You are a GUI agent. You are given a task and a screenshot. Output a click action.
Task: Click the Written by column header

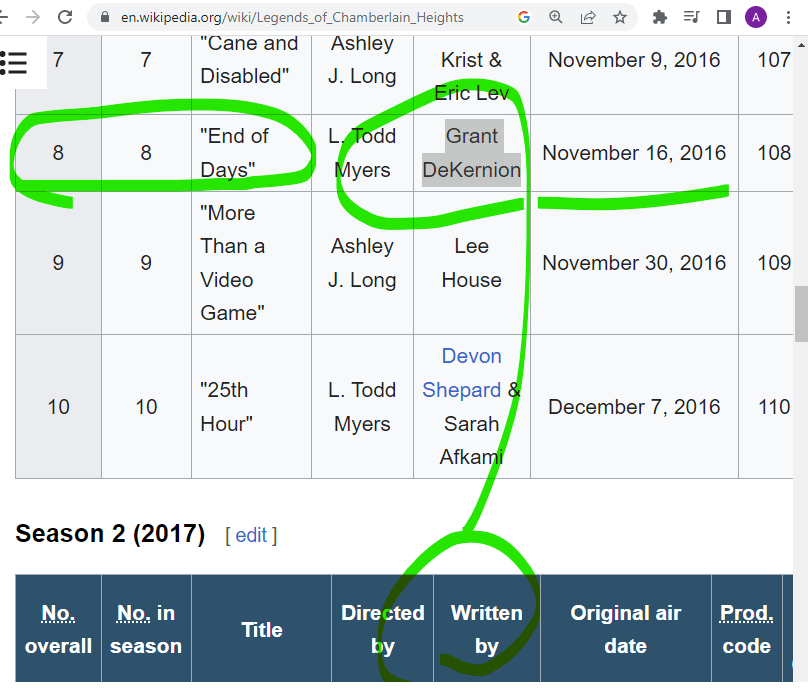[x=486, y=629]
